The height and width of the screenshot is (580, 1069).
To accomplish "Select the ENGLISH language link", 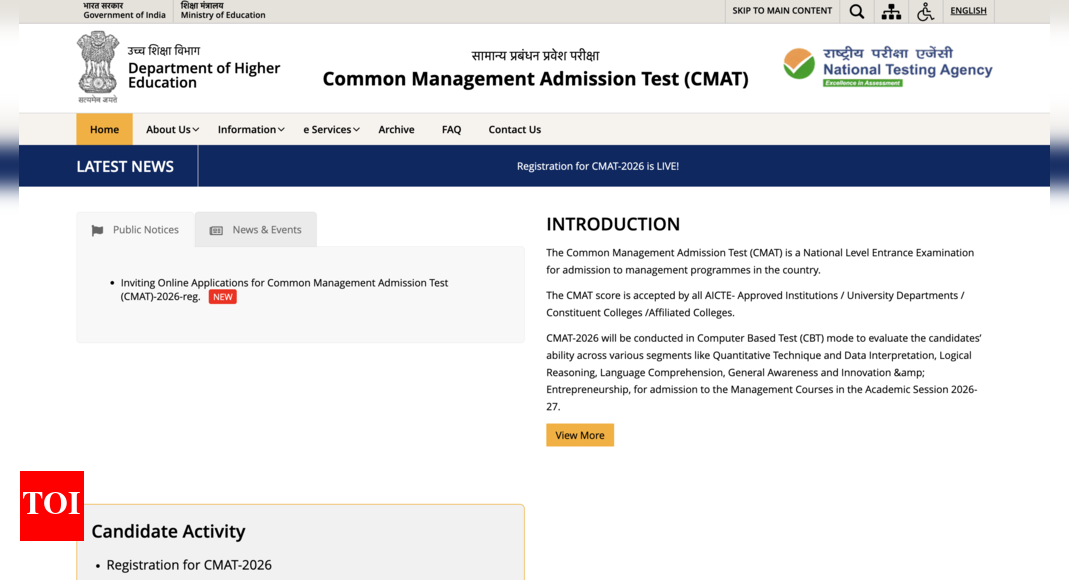I will (967, 11).
